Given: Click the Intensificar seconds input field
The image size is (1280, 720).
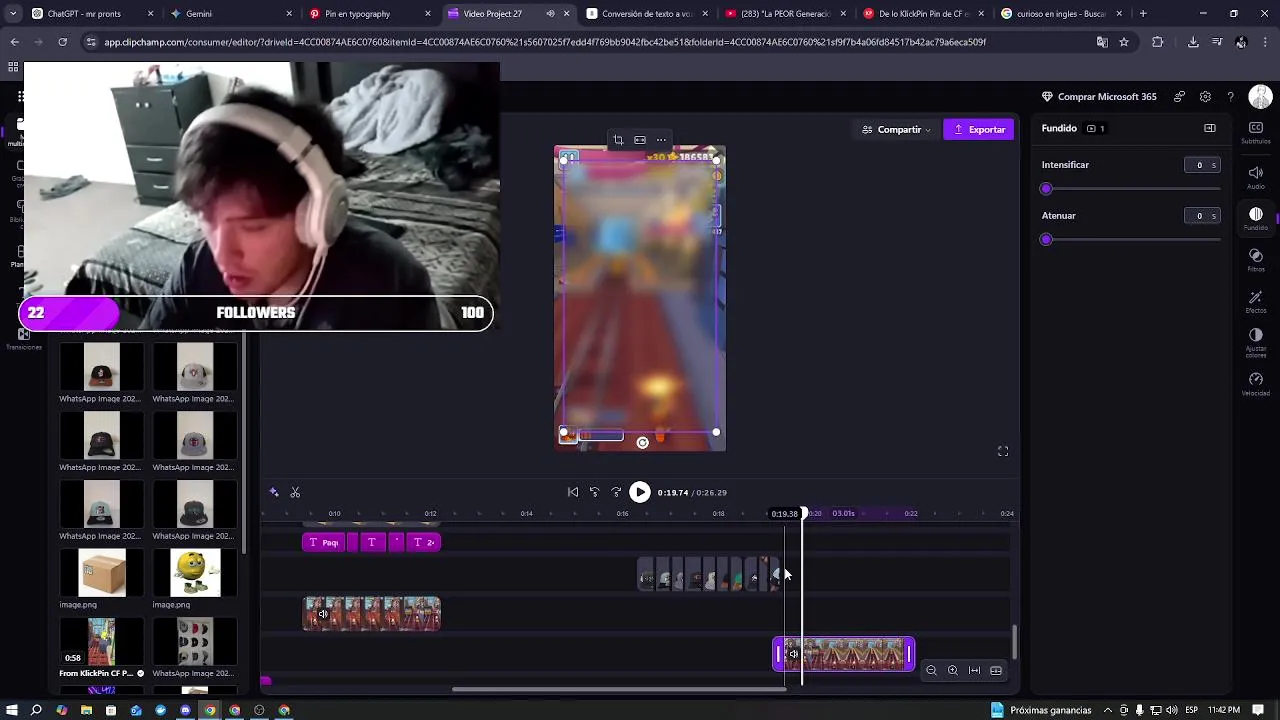Looking at the screenshot, I should point(1202,165).
